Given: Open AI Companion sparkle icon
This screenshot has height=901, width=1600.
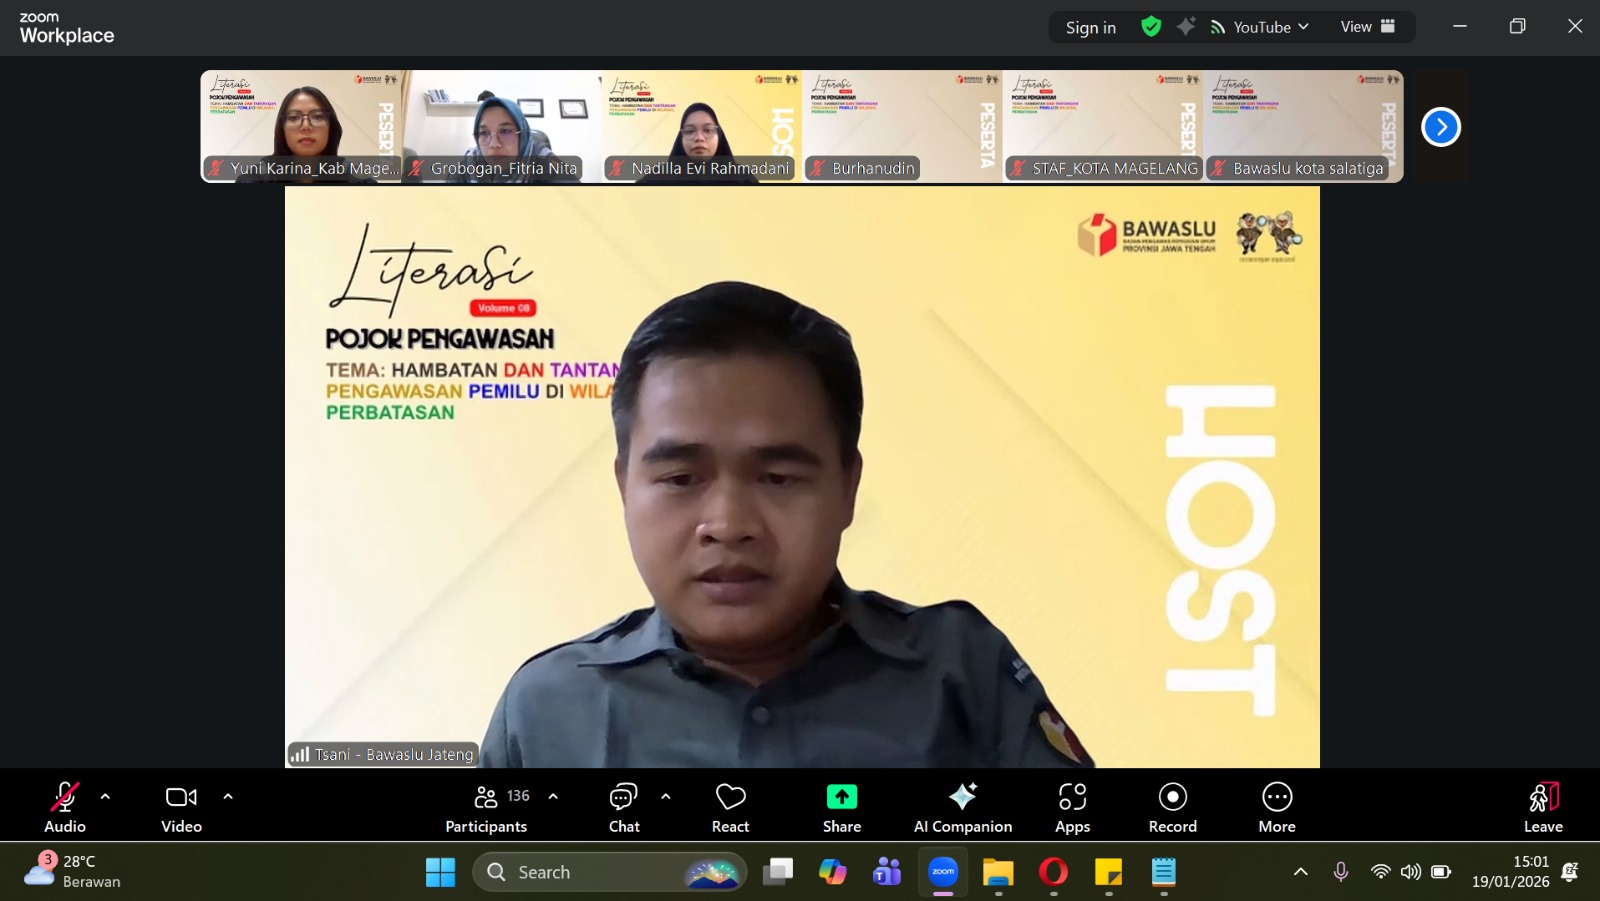Looking at the screenshot, I should (962, 797).
